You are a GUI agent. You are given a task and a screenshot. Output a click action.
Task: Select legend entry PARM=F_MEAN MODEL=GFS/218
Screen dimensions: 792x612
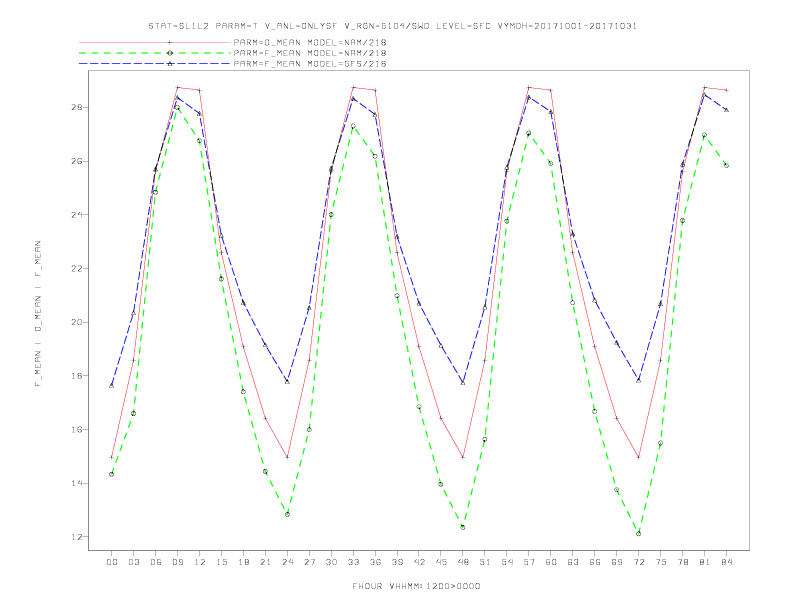pos(310,64)
